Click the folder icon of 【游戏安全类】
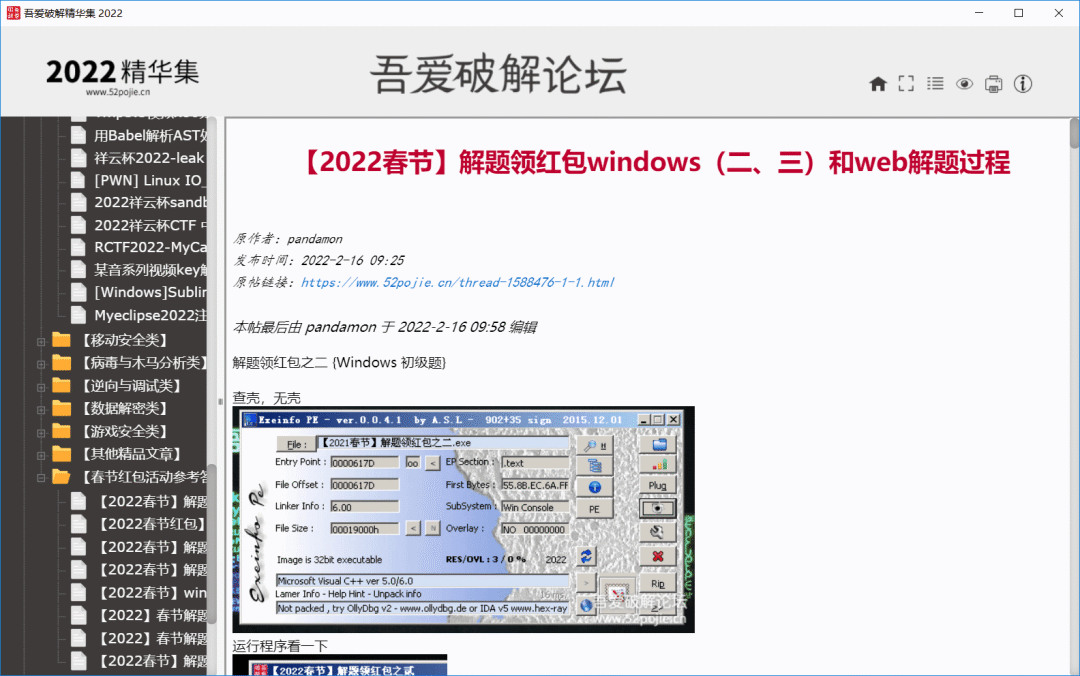 pos(62,431)
